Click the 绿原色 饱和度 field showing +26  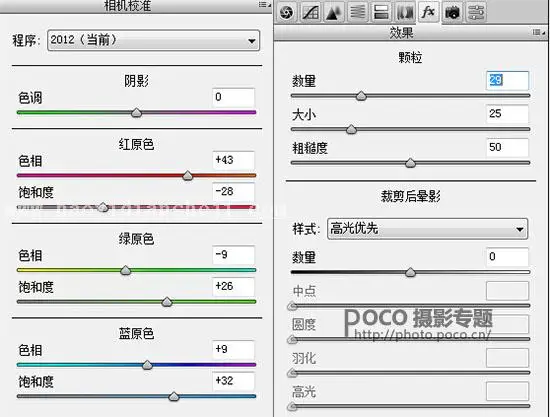[x=233, y=286]
